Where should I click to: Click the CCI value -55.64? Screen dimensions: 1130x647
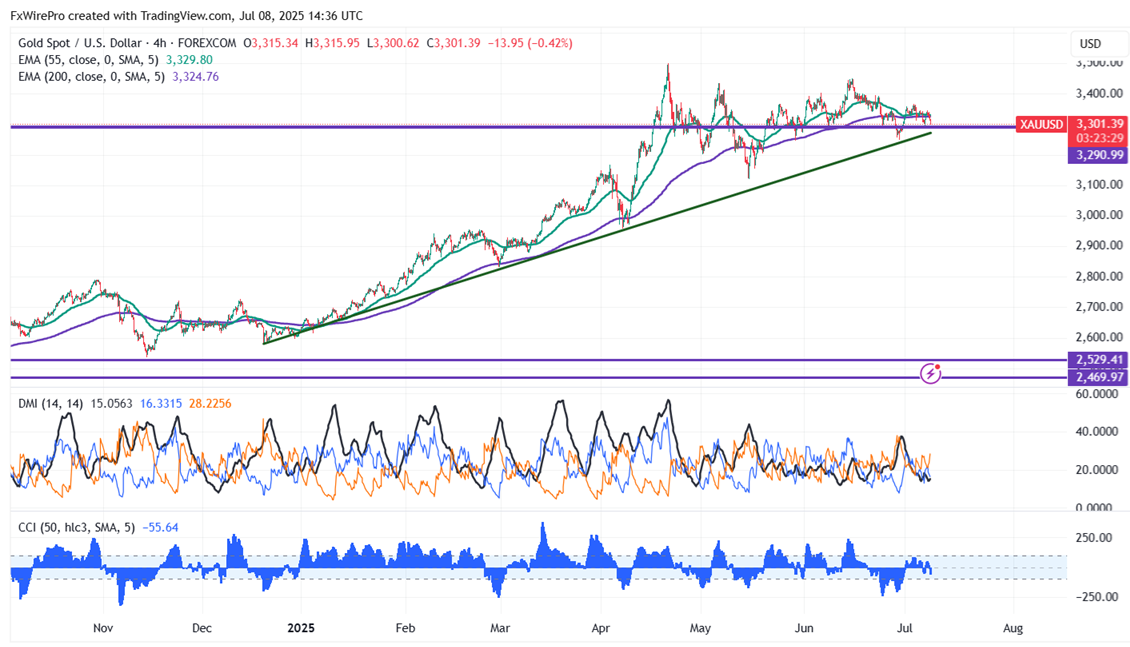point(160,527)
